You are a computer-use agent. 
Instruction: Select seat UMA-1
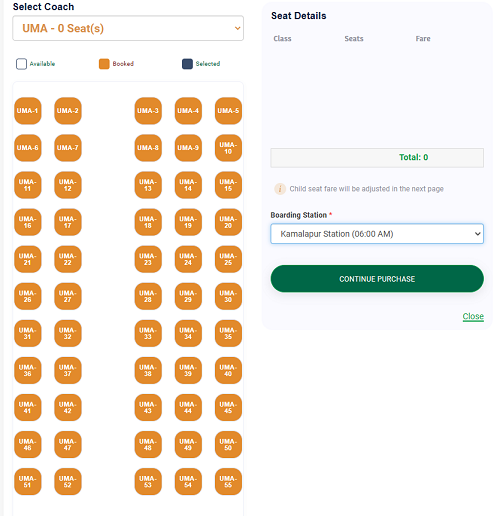coord(28,111)
